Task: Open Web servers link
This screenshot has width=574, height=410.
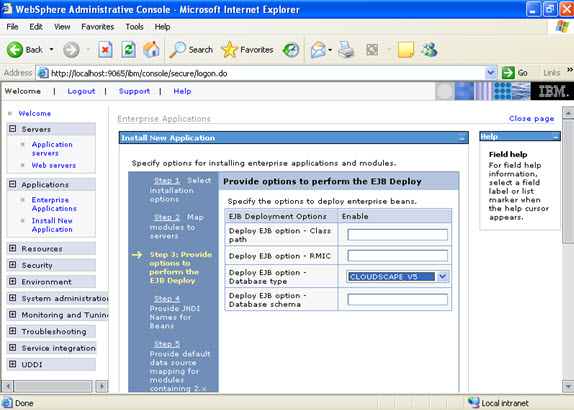Action: 54,165
